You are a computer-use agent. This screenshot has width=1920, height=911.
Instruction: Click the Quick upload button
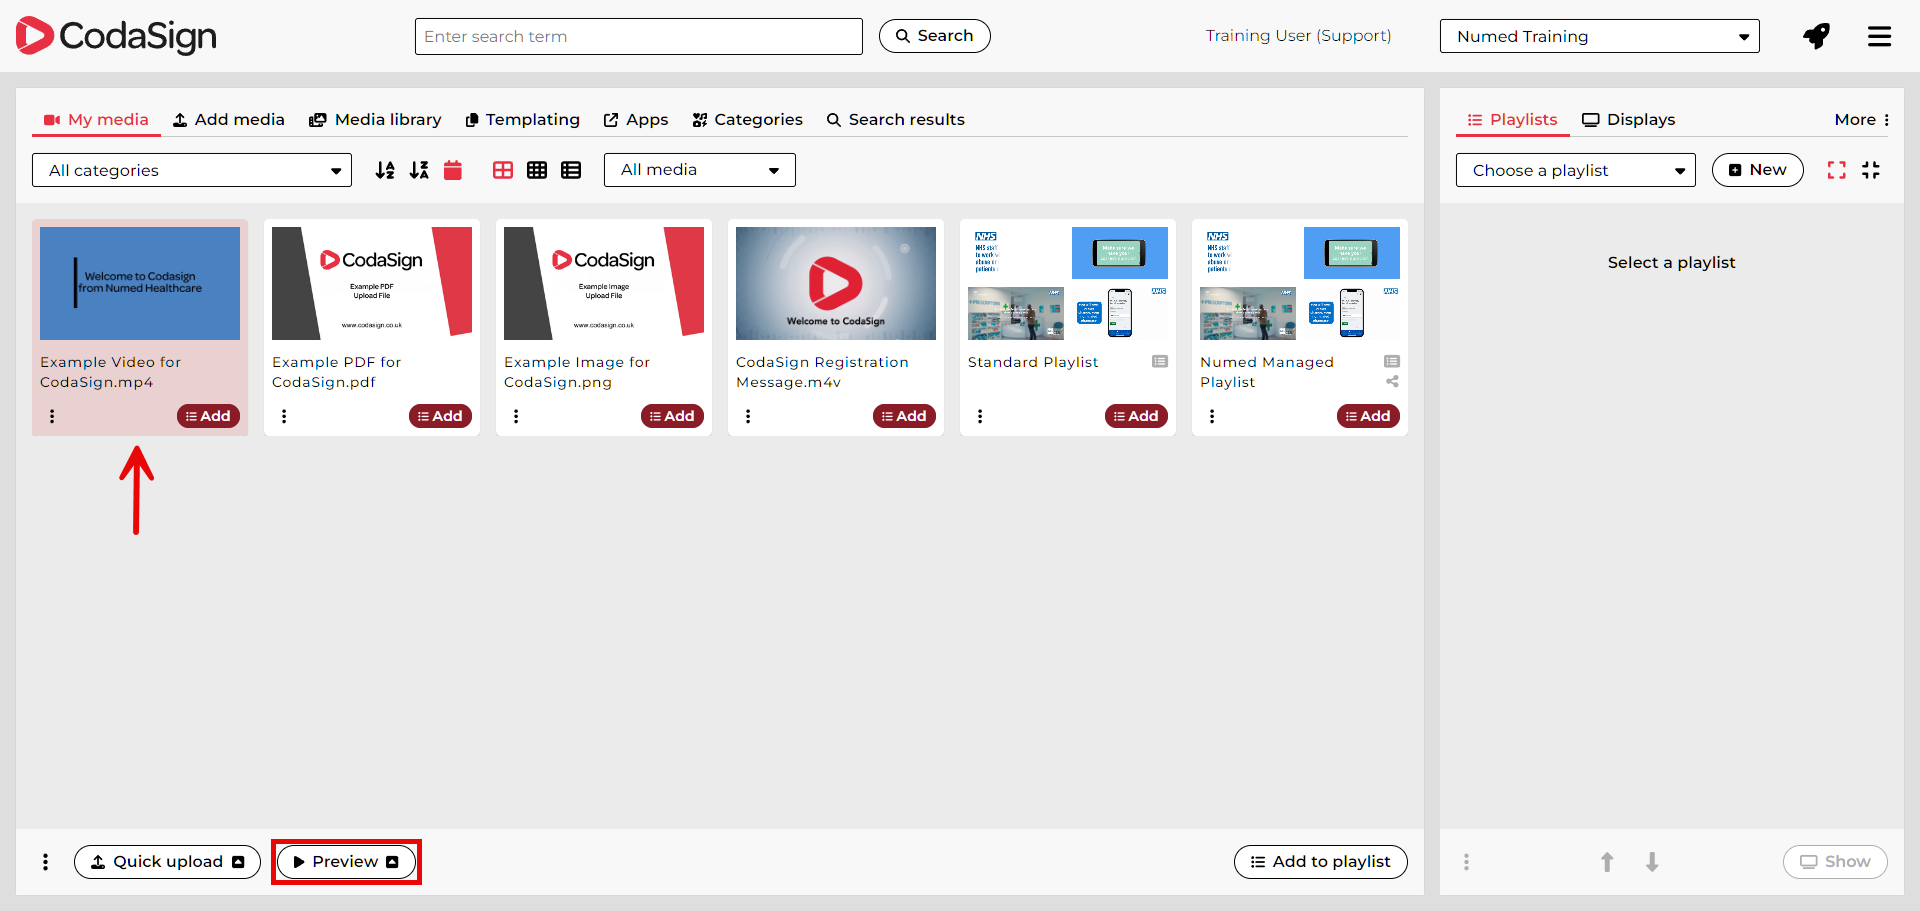click(167, 862)
